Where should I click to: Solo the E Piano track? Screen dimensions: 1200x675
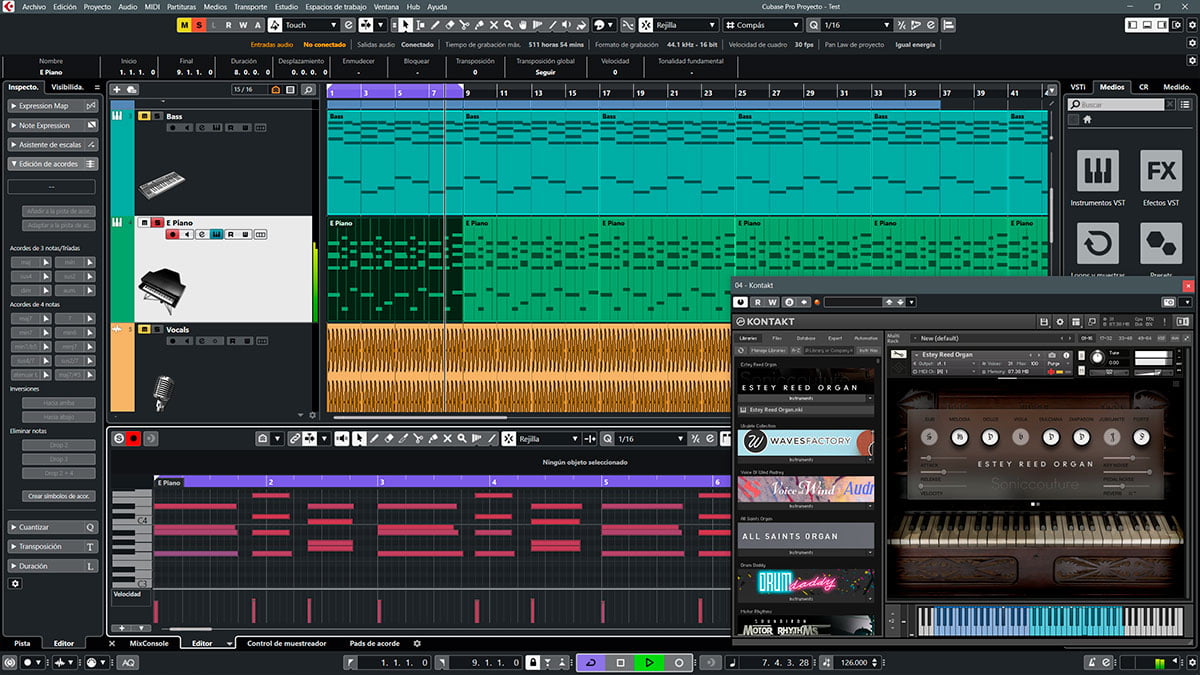(x=155, y=222)
